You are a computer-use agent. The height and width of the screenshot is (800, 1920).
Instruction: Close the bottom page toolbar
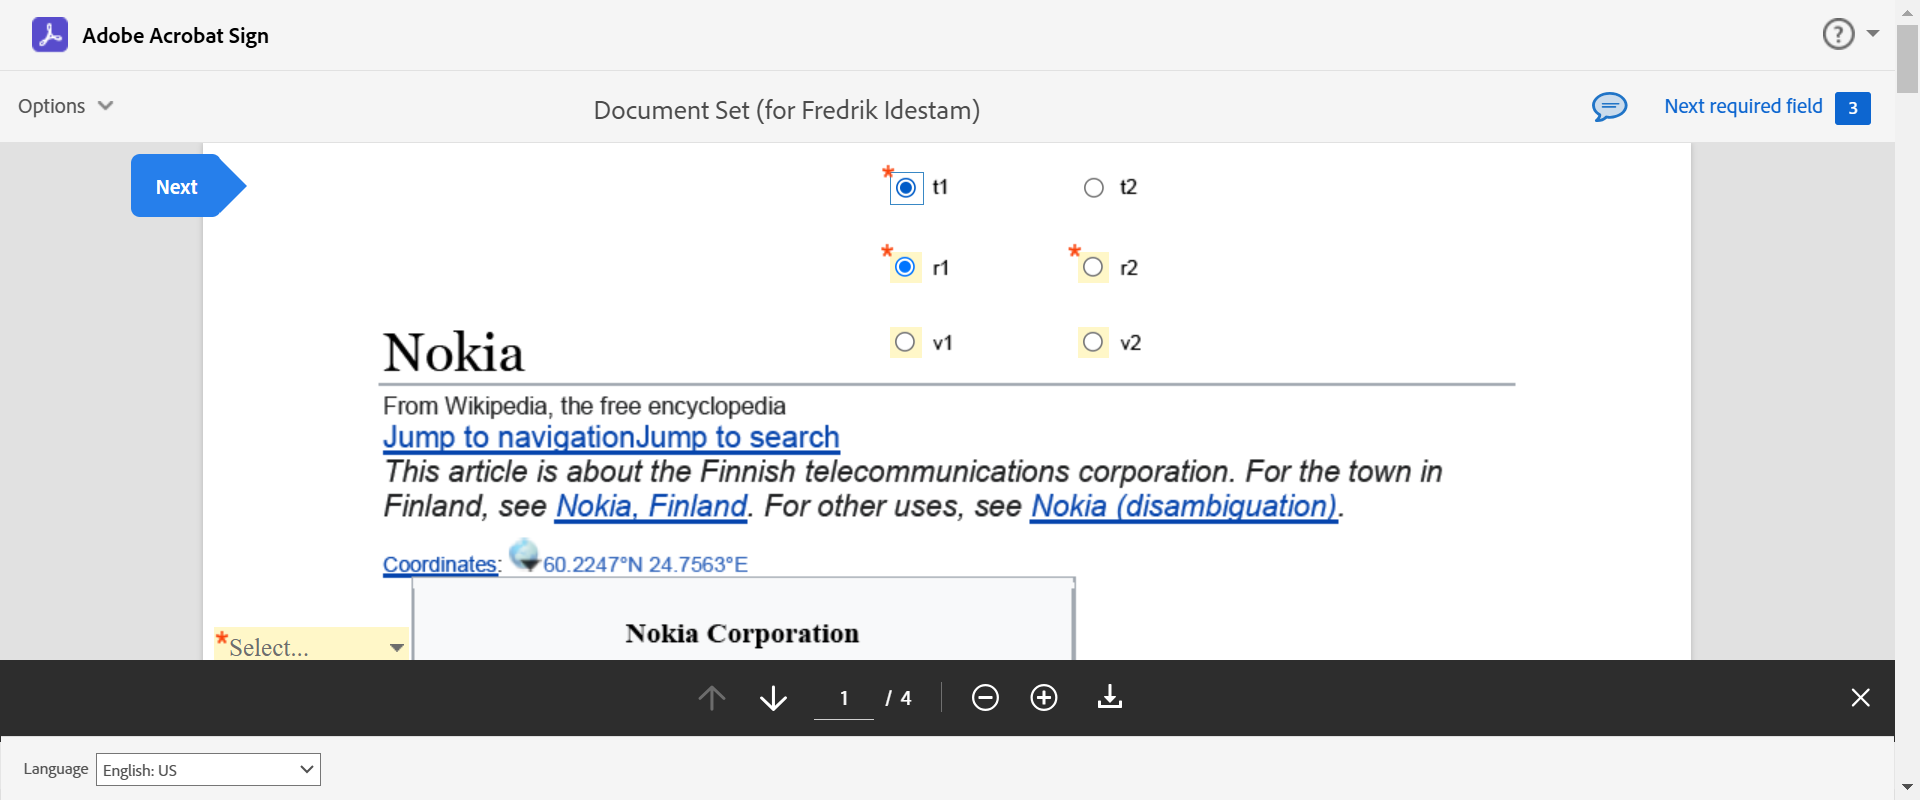point(1860,698)
